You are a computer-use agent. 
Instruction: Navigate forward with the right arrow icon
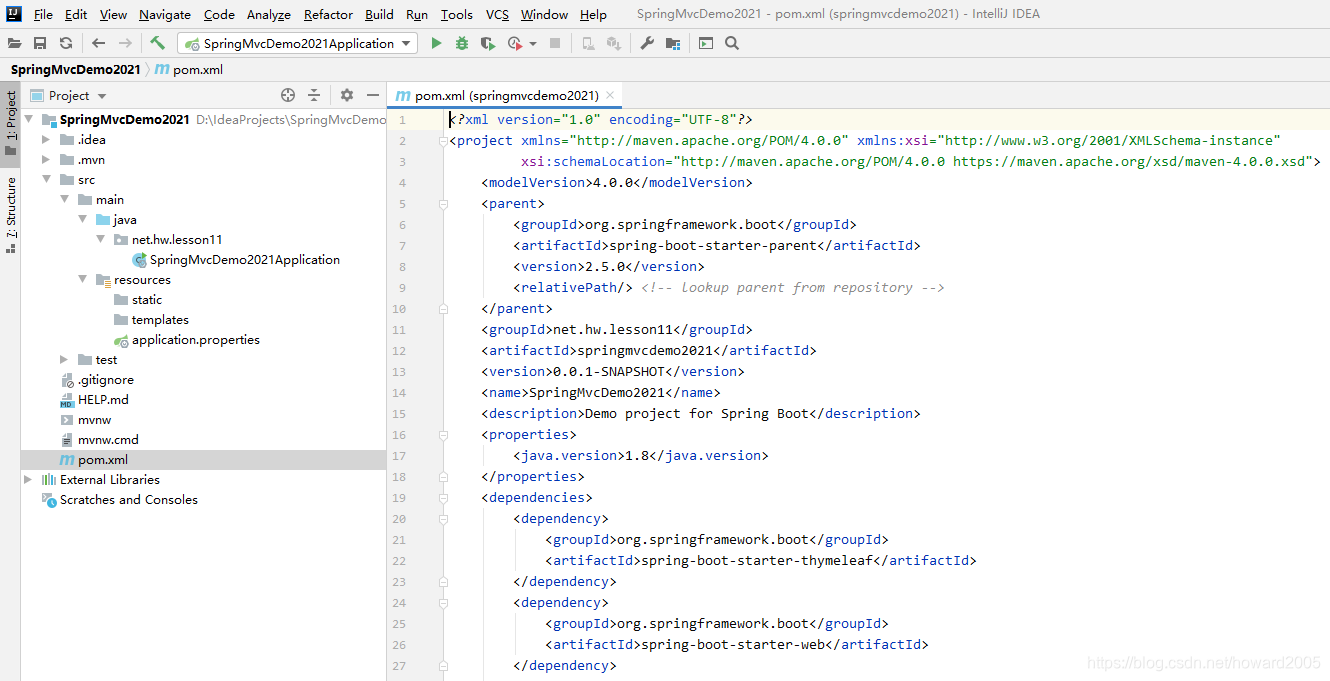point(125,43)
